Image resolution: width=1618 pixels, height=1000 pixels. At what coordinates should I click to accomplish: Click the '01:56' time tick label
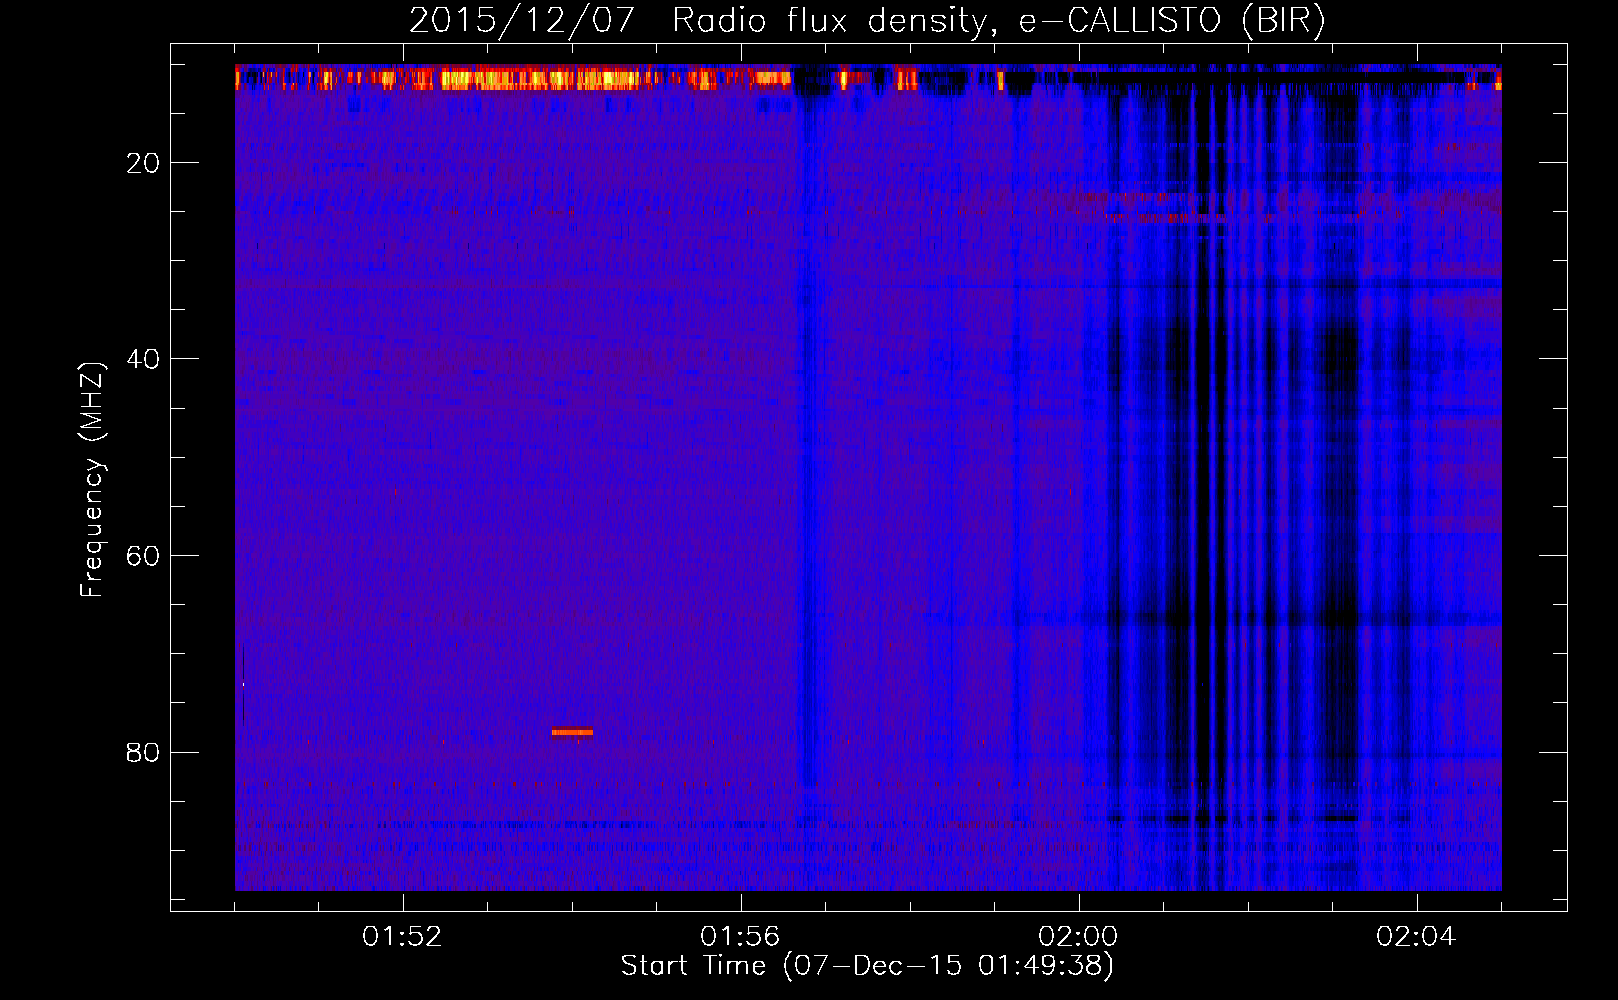coord(740,937)
